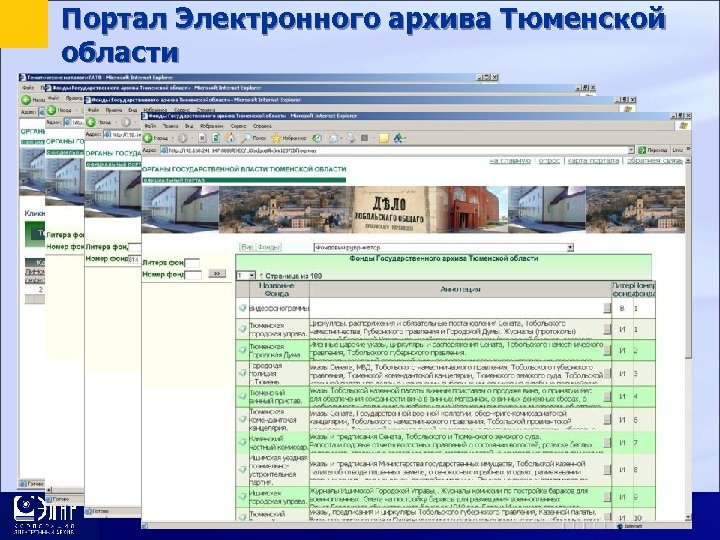The height and width of the screenshot is (540, 720).
Task: Click the row icon beside Тюменская Городская Дума
Action: (x=242, y=350)
